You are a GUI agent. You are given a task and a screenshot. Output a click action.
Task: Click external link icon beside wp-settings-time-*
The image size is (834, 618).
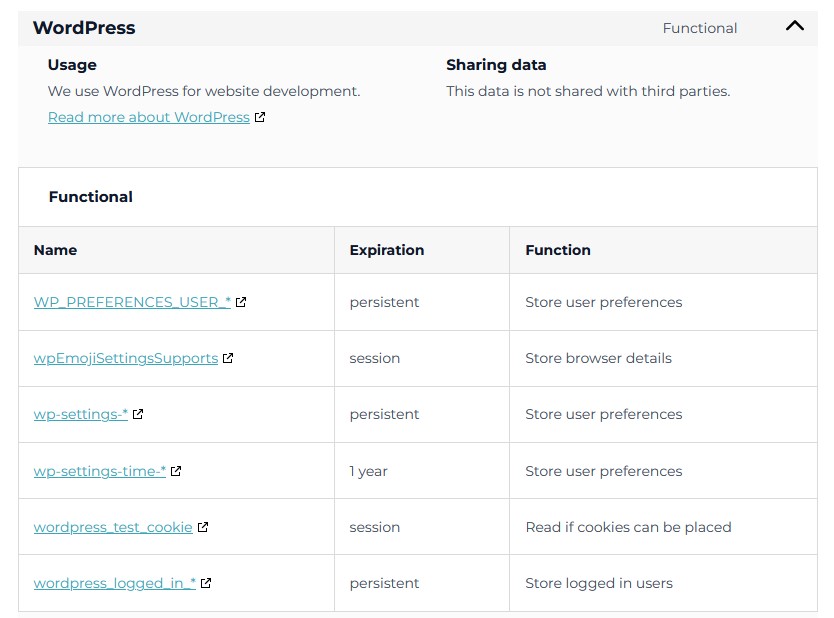(176, 471)
